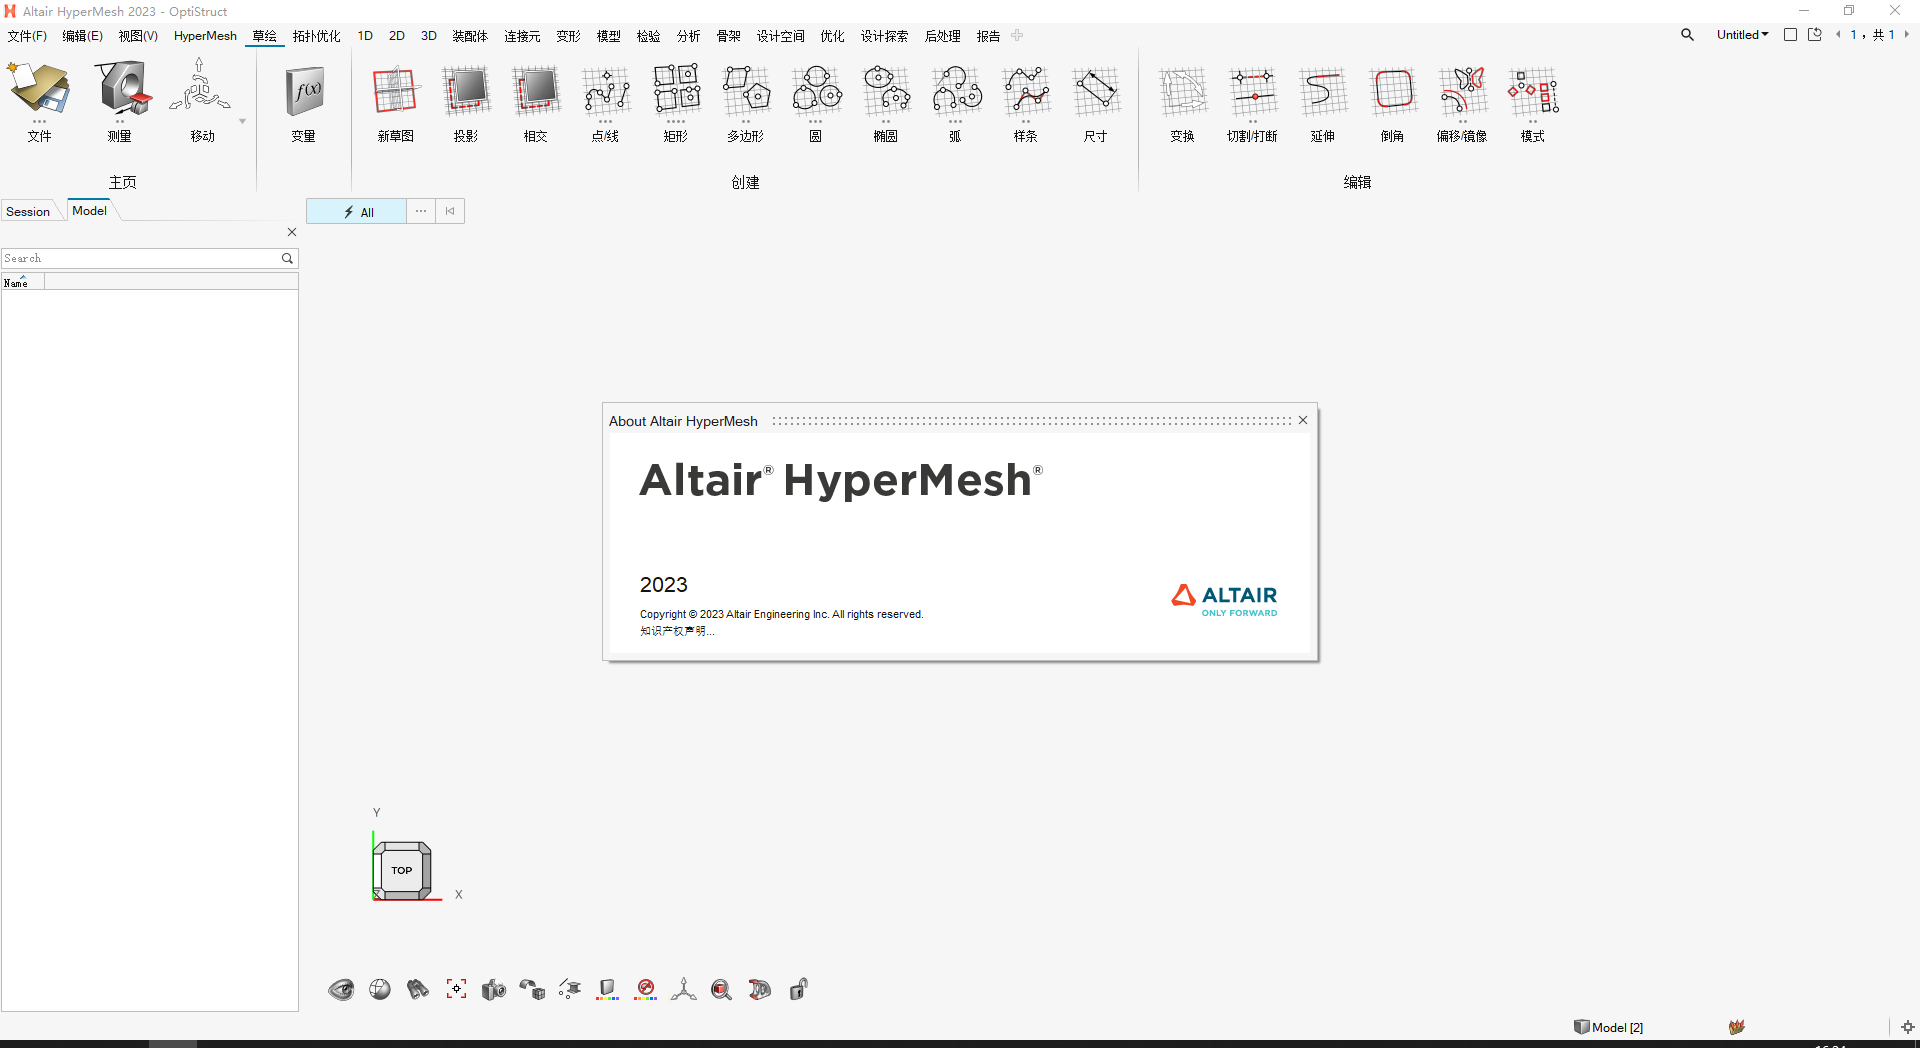Open the Untitled document dropdown
Viewport: 1920px width, 1048px height.
1742,34
